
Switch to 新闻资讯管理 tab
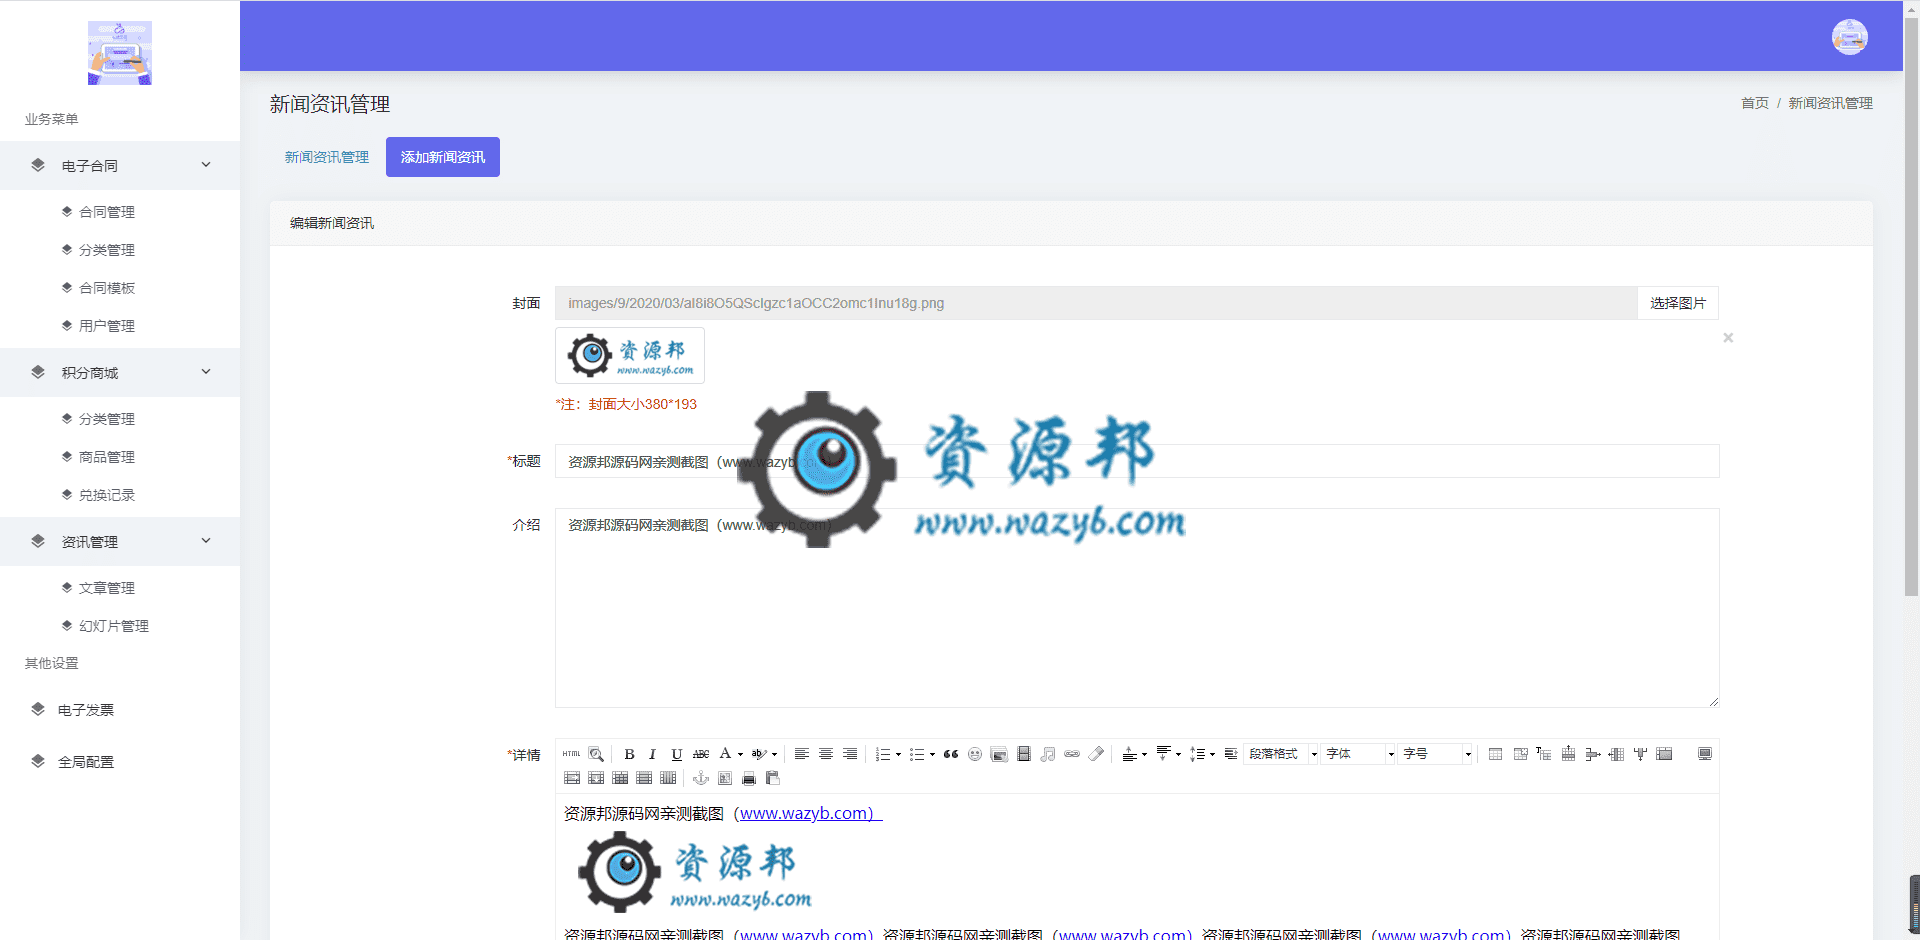327,157
